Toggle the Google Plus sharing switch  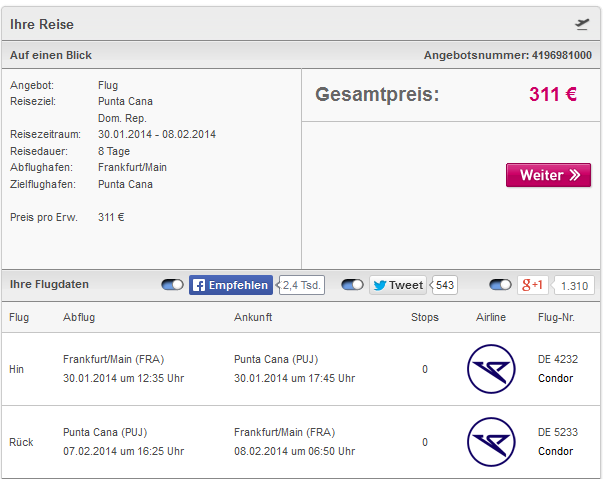(500, 285)
